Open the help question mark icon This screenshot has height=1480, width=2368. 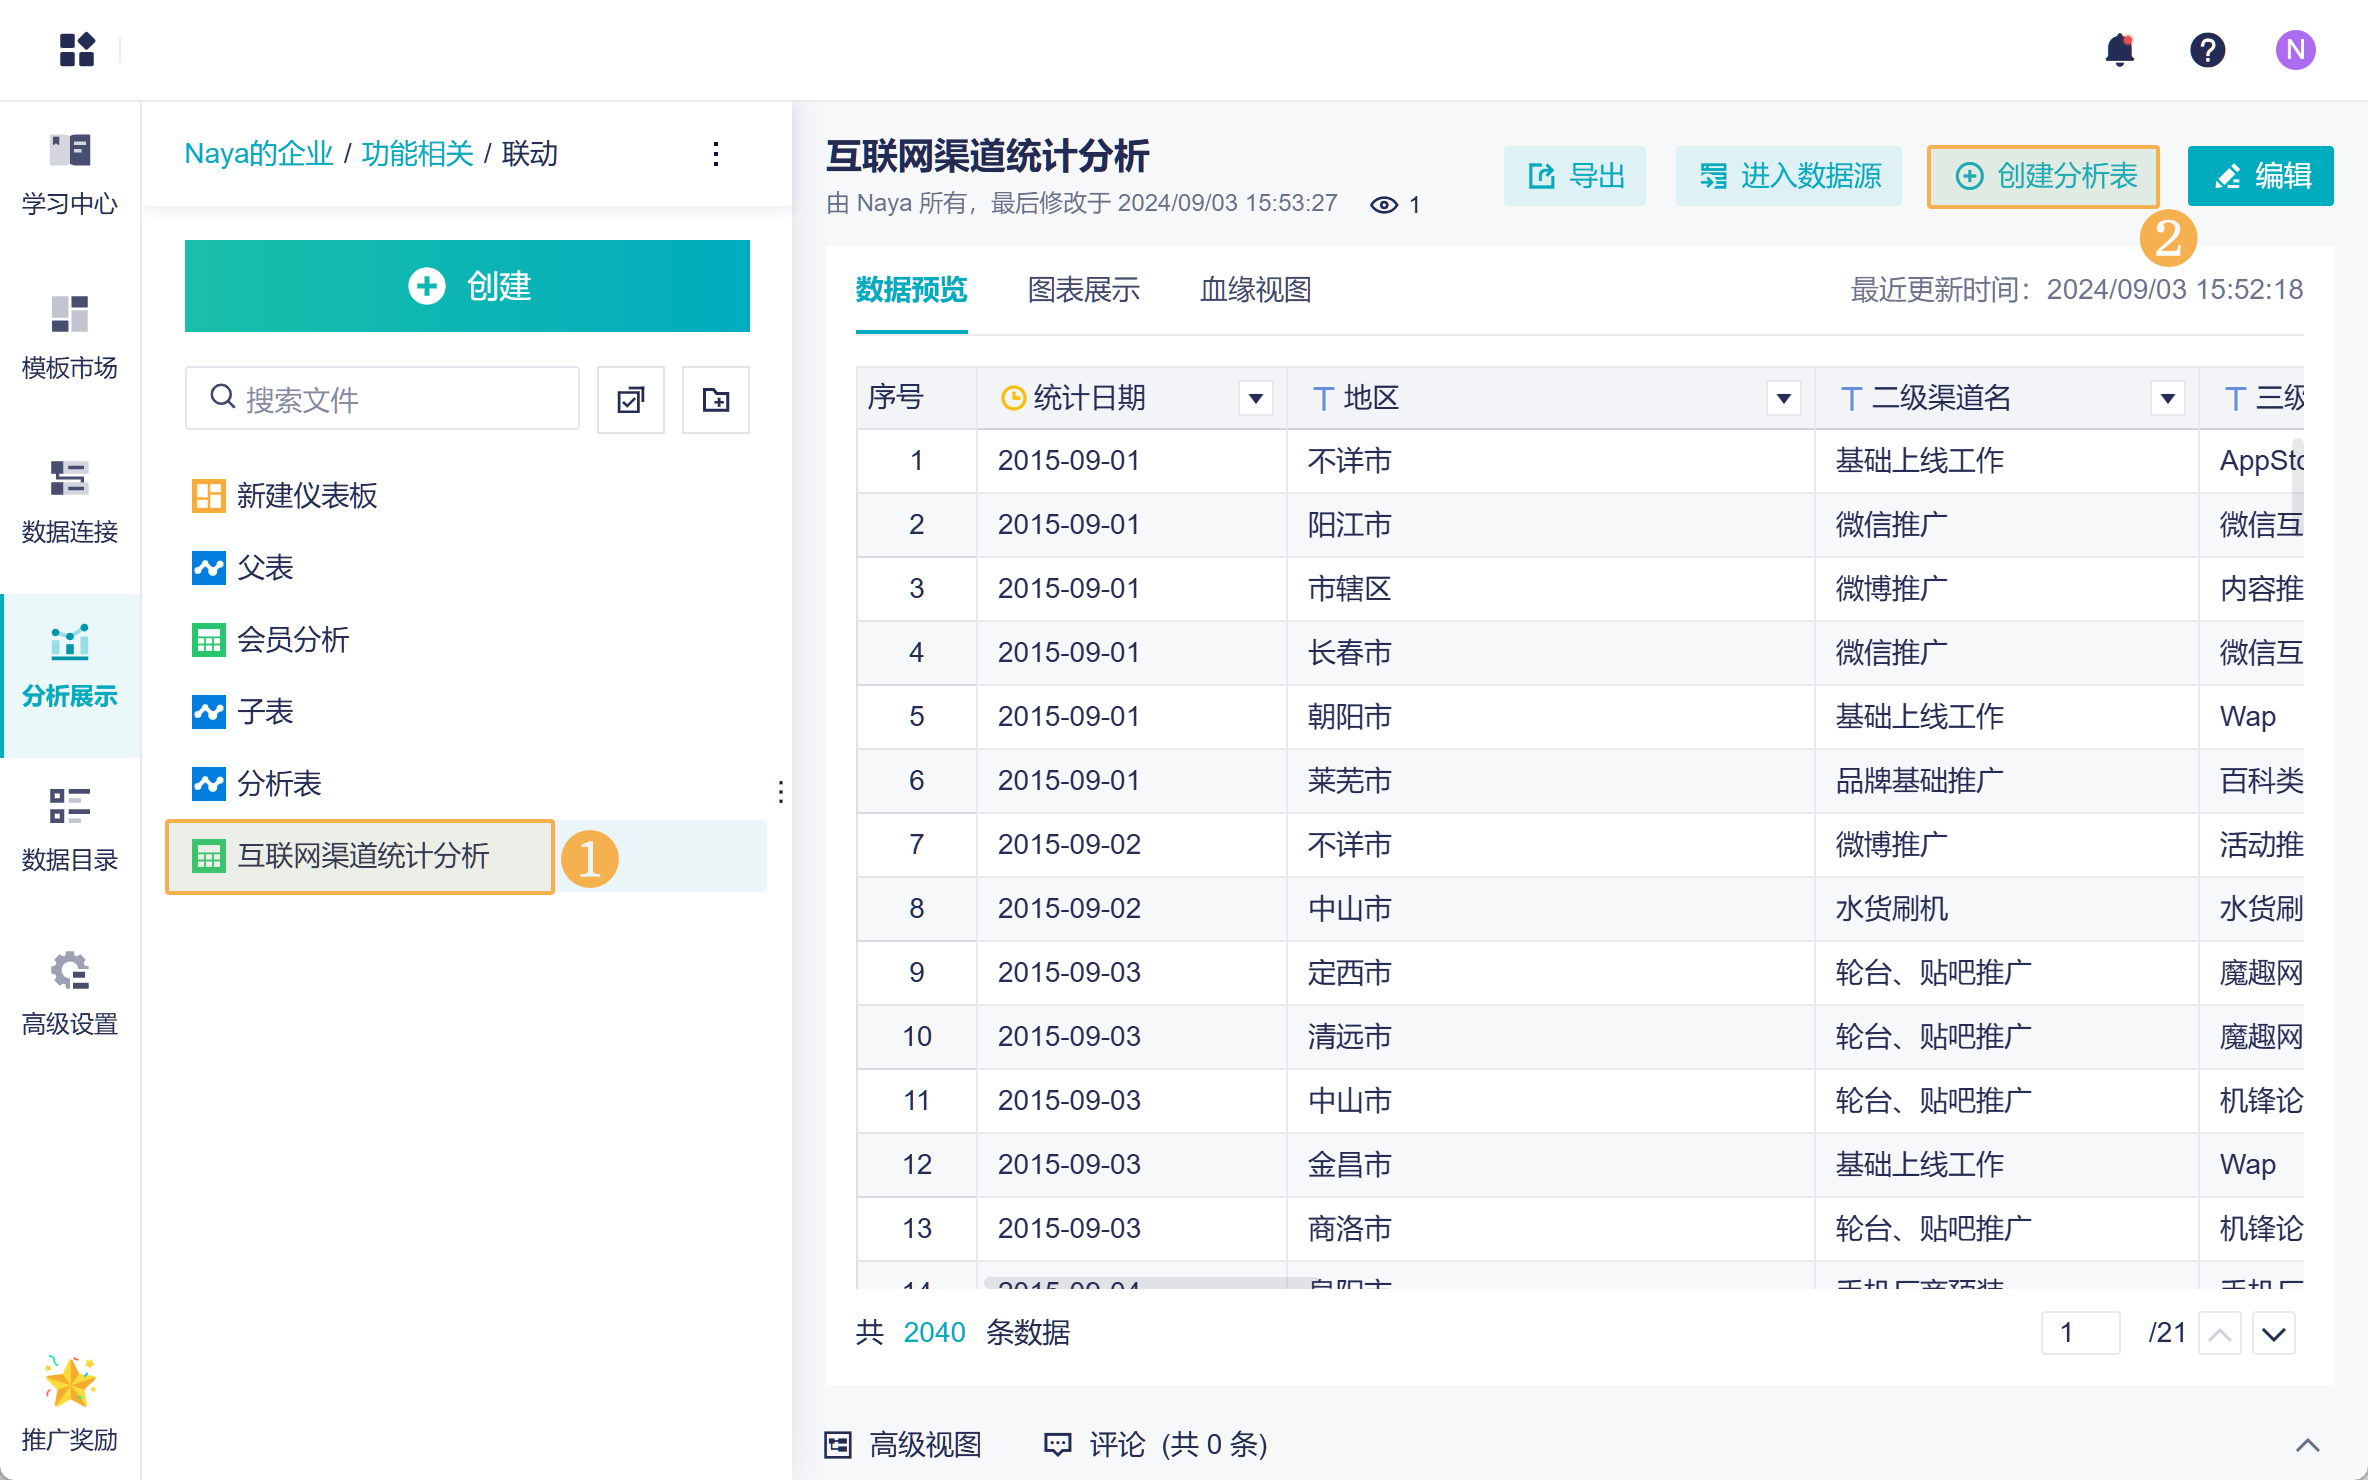point(2207,50)
